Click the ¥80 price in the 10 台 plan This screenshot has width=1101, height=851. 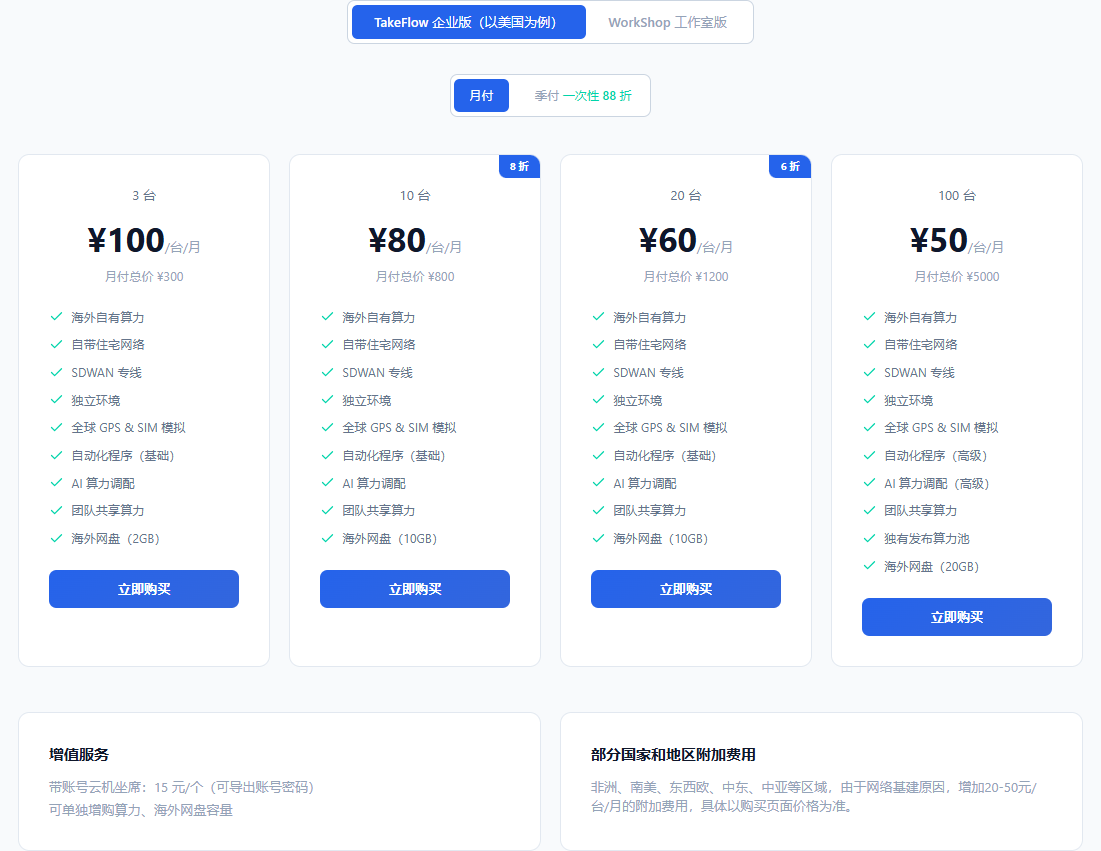tap(397, 241)
